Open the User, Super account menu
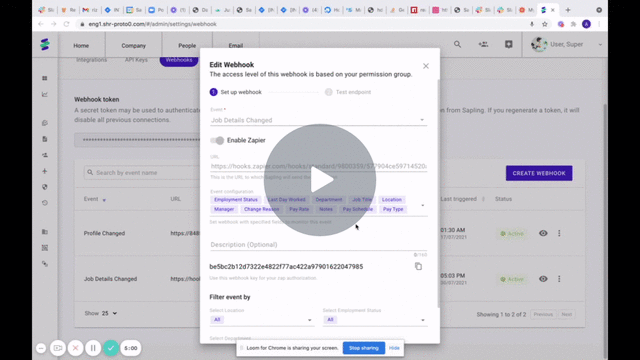The width and height of the screenshot is (640, 360). click(x=566, y=44)
